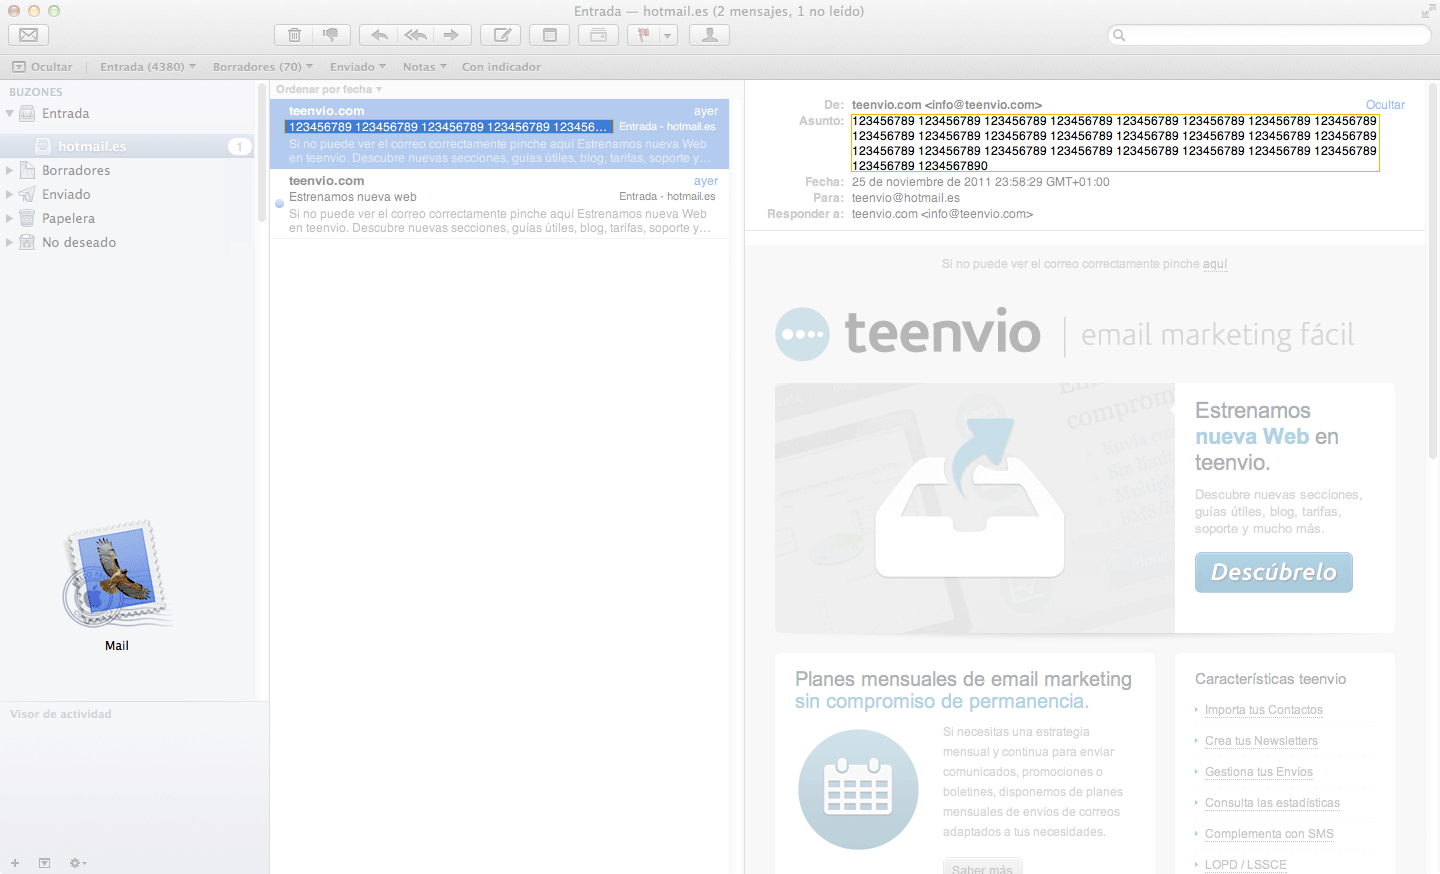Open Notas favorites bar dropdown
1440x874 pixels.
pyautogui.click(x=425, y=67)
